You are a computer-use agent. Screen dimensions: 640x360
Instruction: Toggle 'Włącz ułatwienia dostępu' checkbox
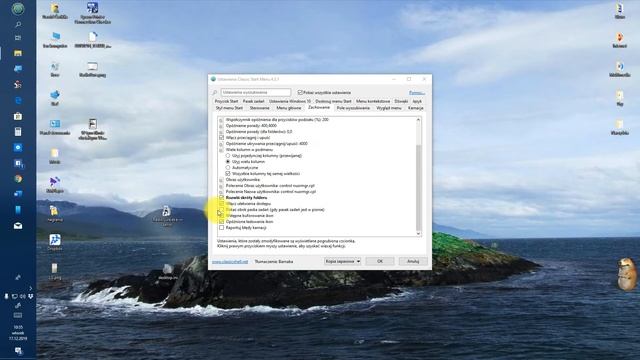[x=221, y=204]
